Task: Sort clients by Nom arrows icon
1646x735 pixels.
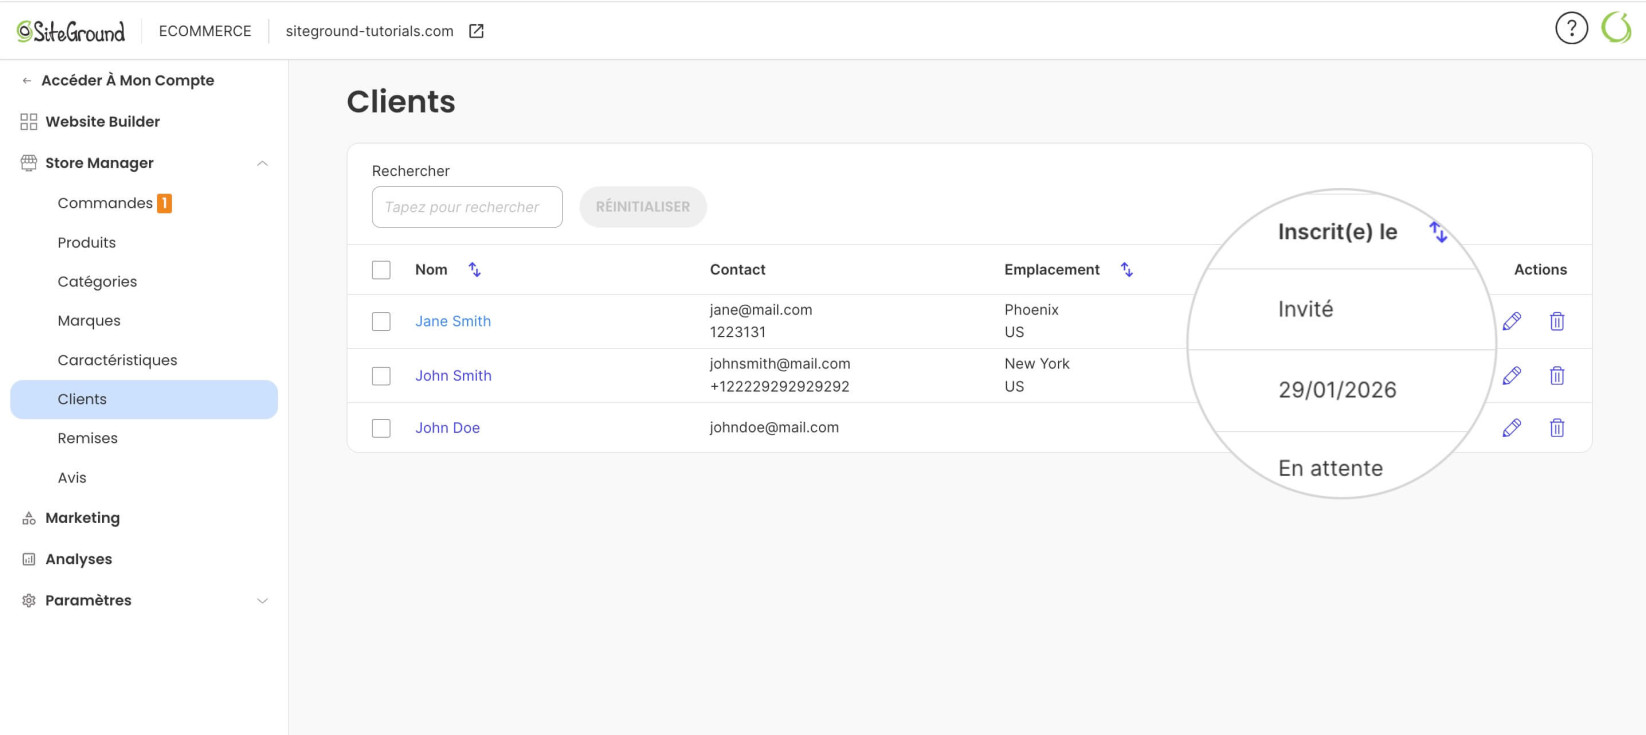Action: click(475, 270)
